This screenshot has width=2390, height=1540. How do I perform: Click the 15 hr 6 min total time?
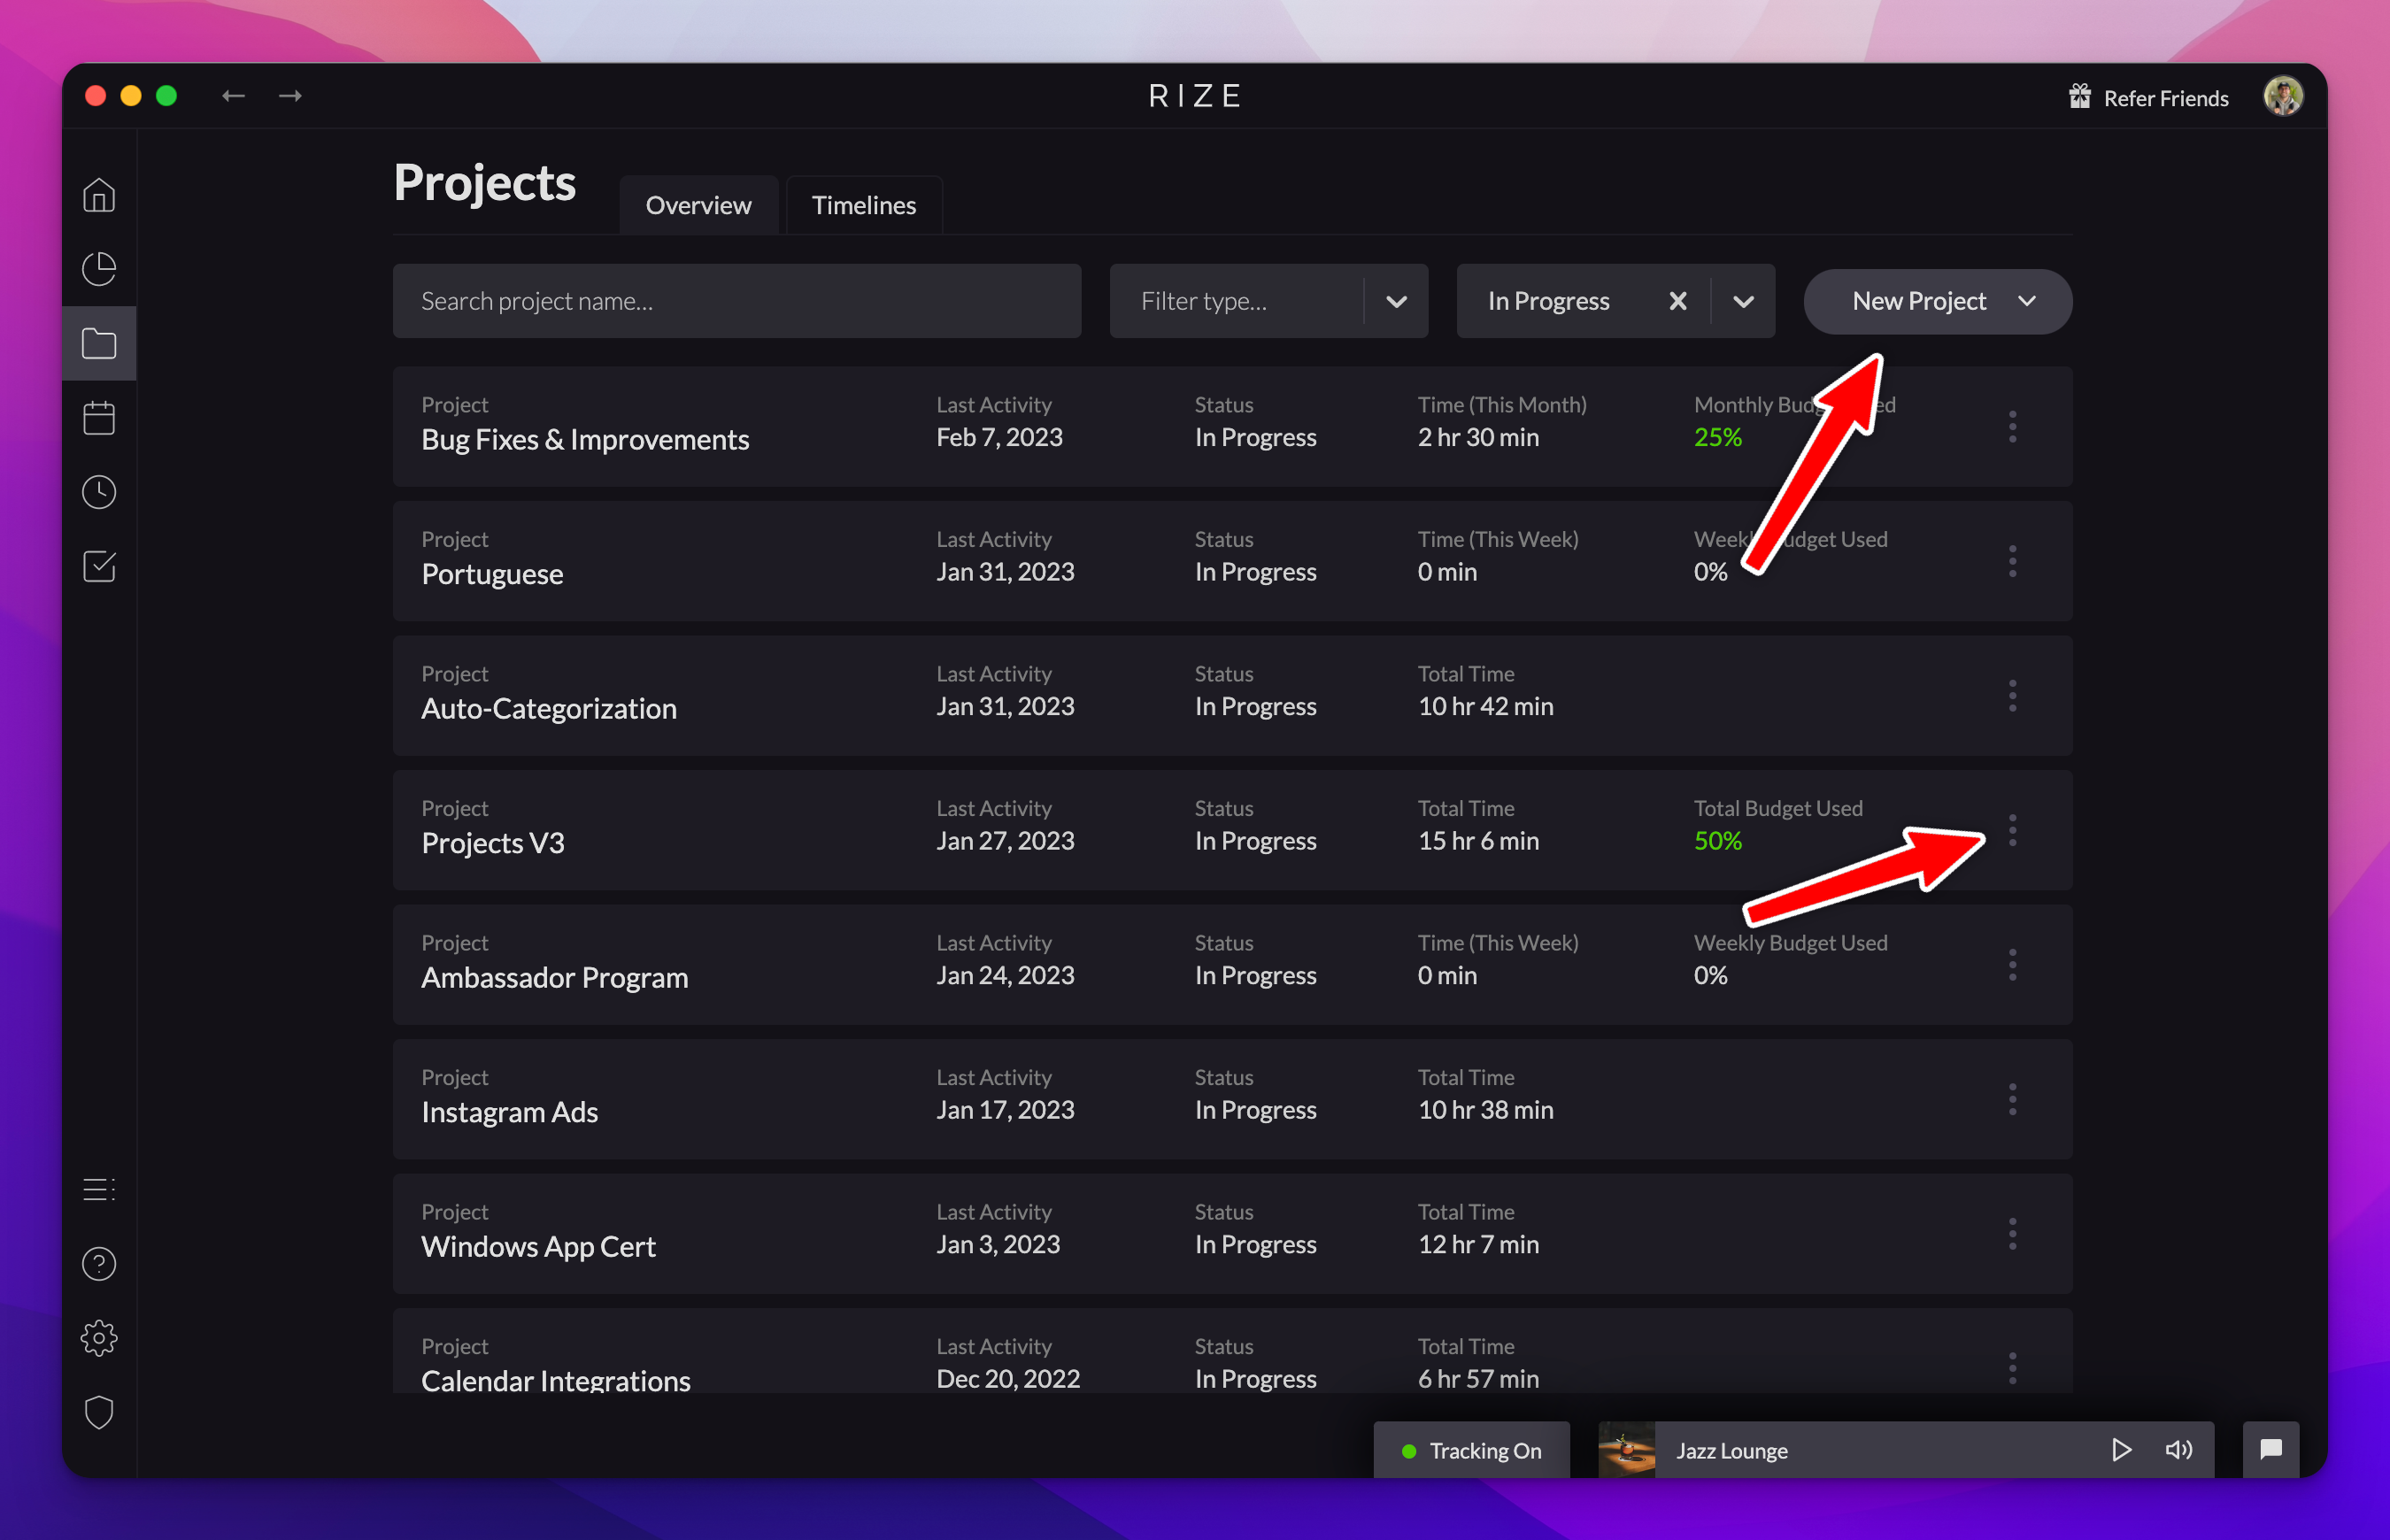(x=1478, y=841)
